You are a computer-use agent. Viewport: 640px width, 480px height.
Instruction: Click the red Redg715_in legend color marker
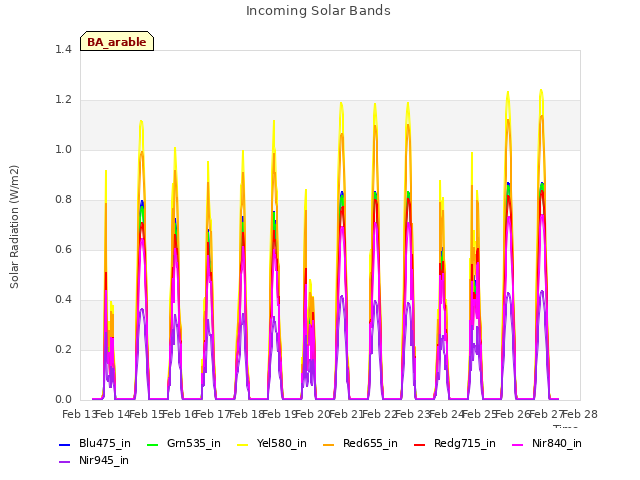click(x=419, y=444)
